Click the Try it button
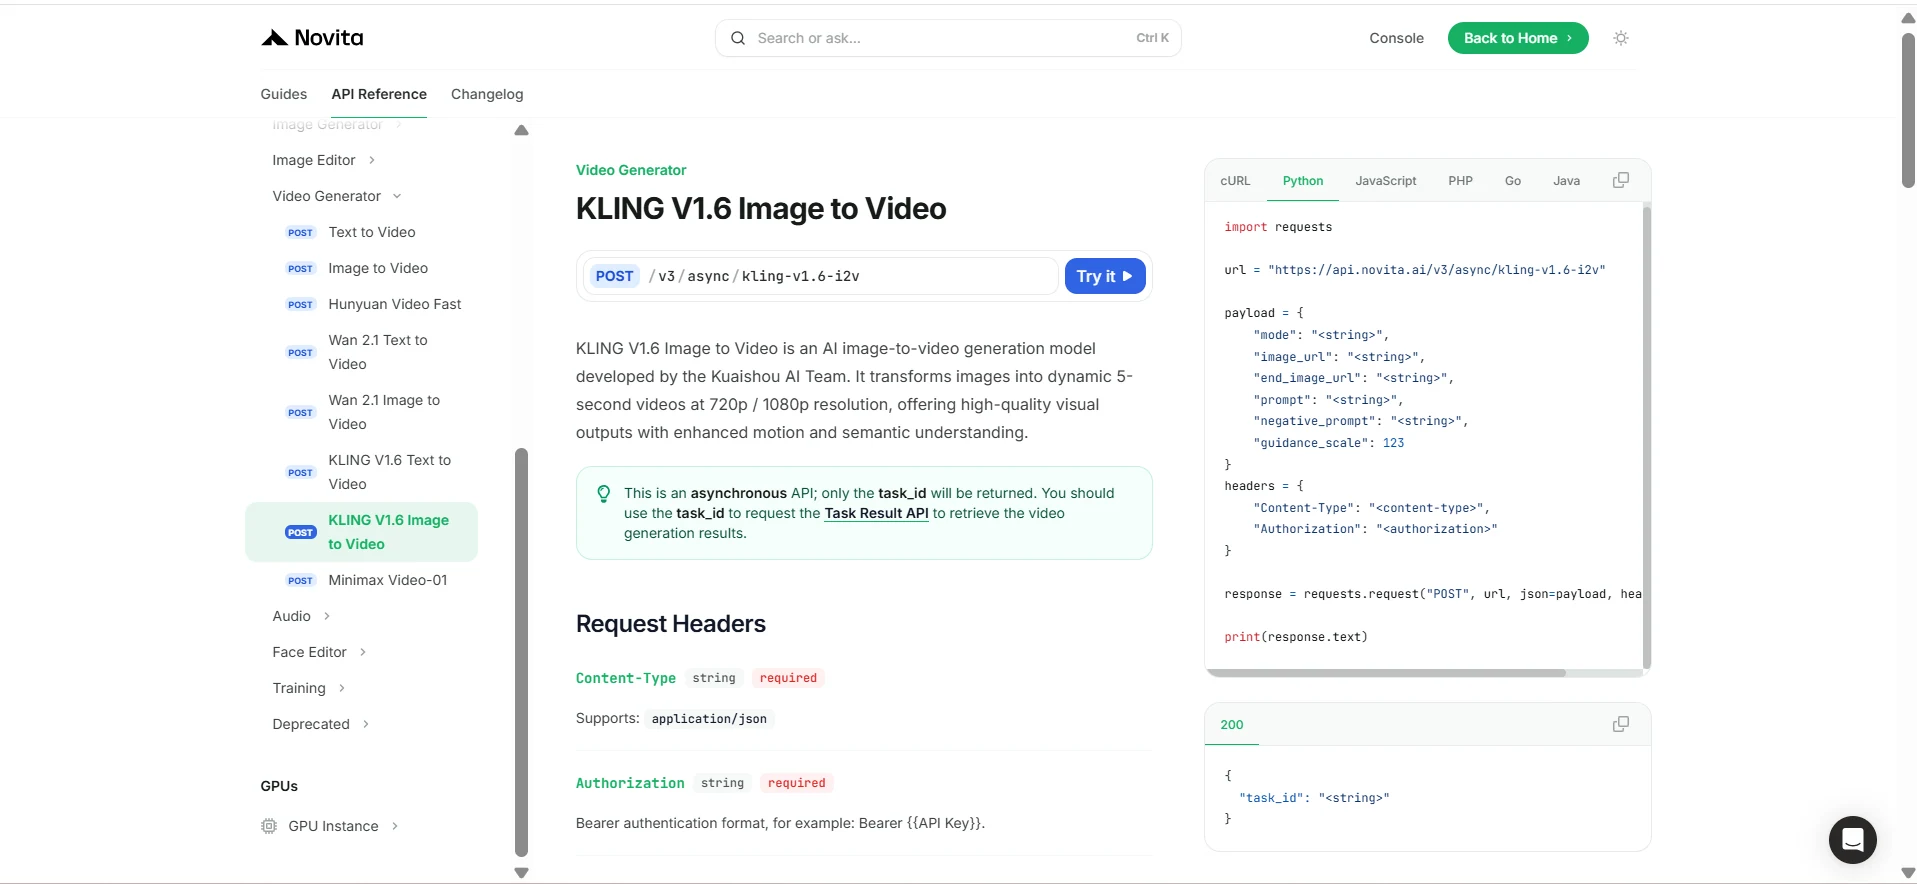Image resolution: width=1917 pixels, height=884 pixels. (1105, 276)
